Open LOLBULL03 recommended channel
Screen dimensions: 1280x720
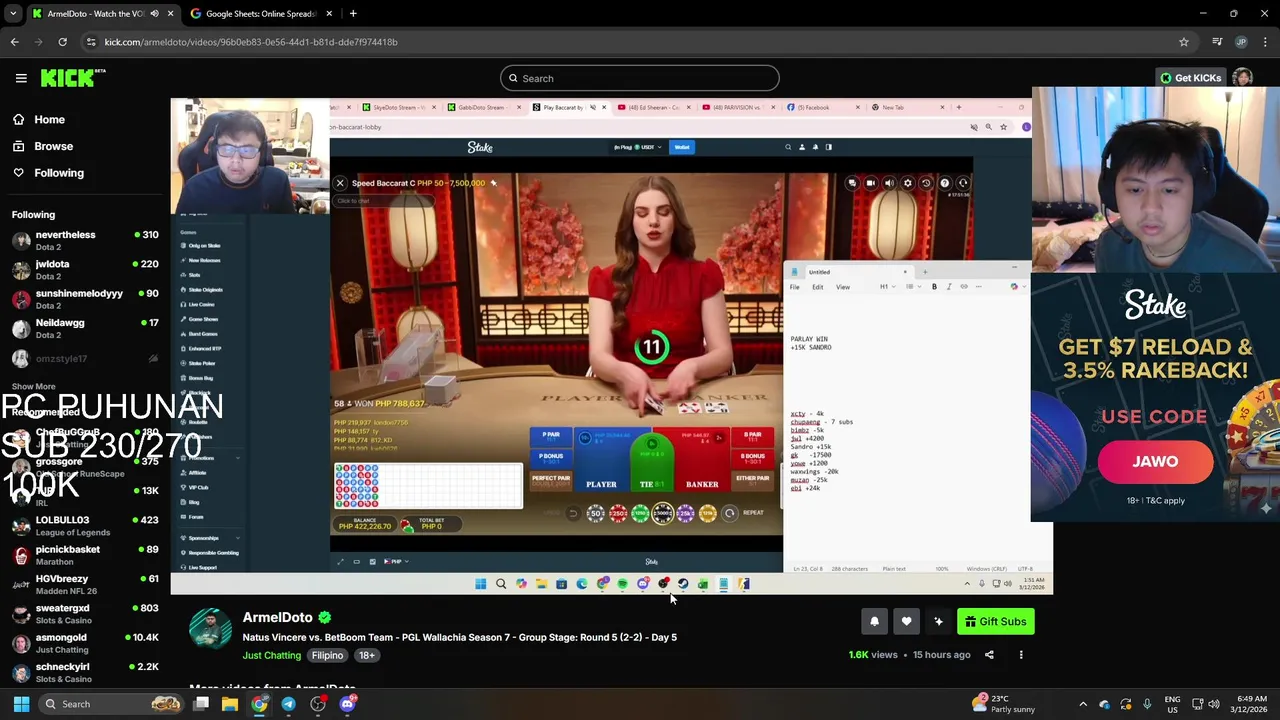tap(84, 526)
